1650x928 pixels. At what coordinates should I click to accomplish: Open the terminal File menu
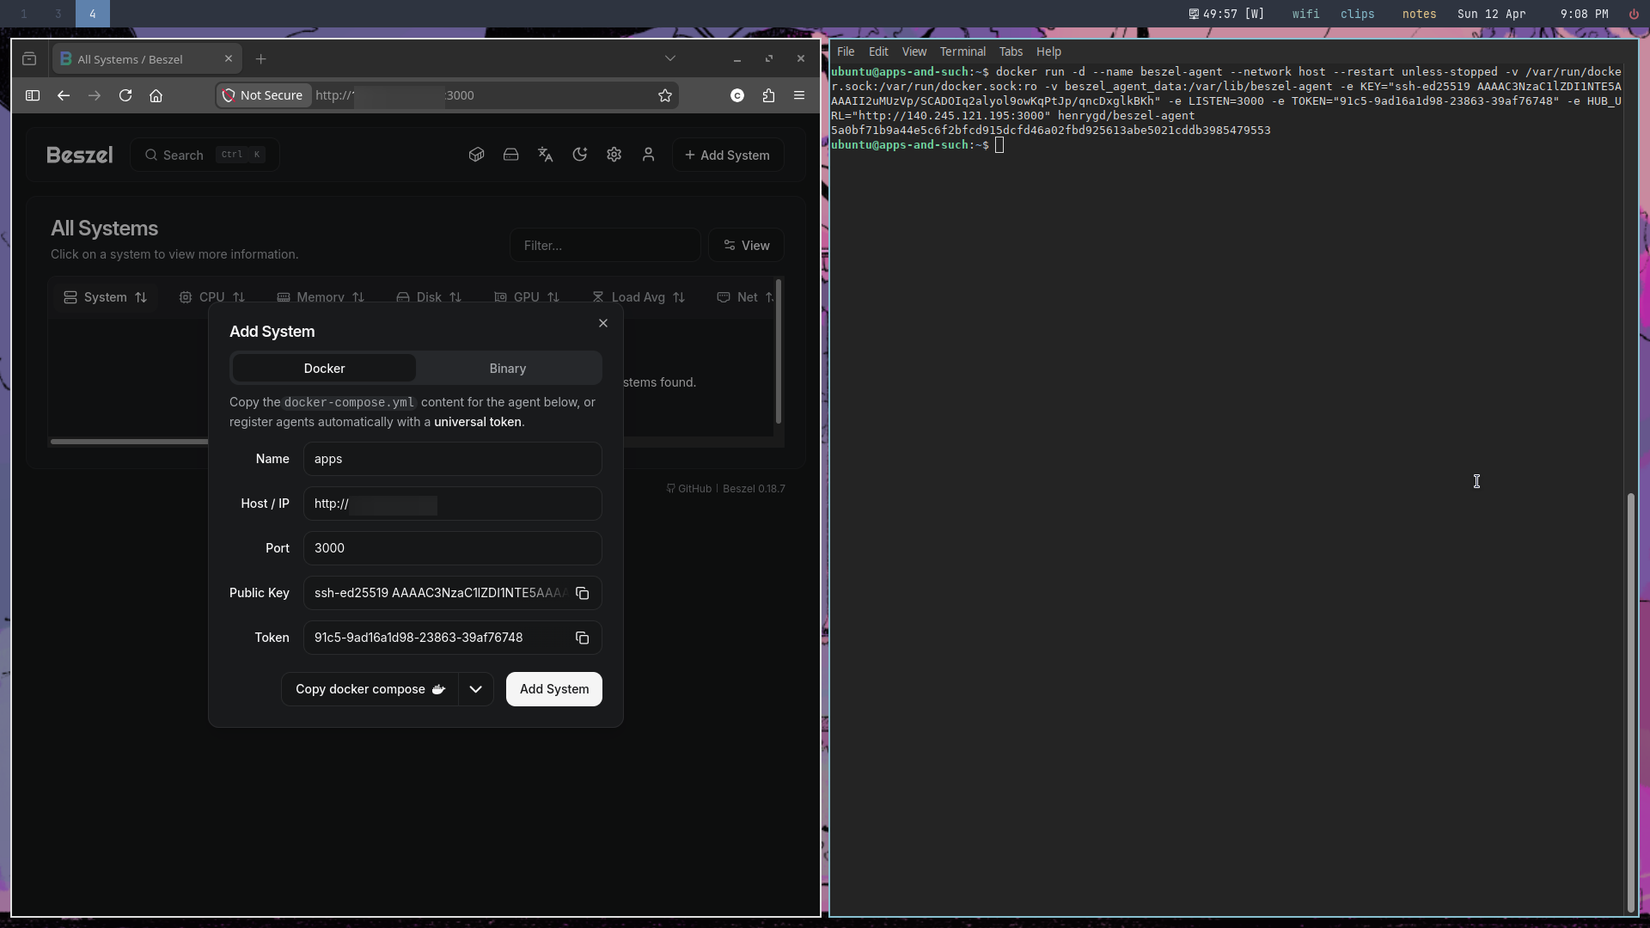(x=846, y=52)
